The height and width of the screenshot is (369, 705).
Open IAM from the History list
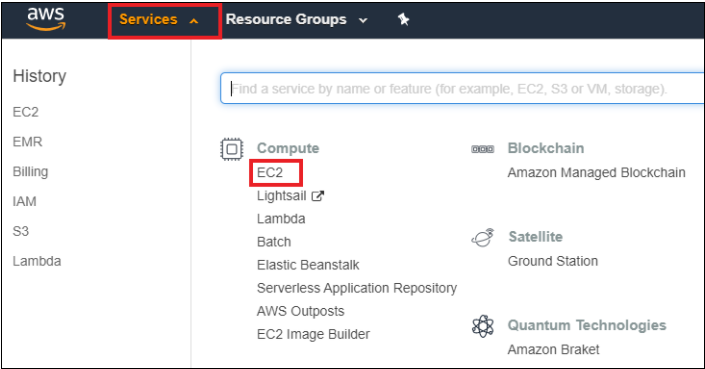coord(24,201)
